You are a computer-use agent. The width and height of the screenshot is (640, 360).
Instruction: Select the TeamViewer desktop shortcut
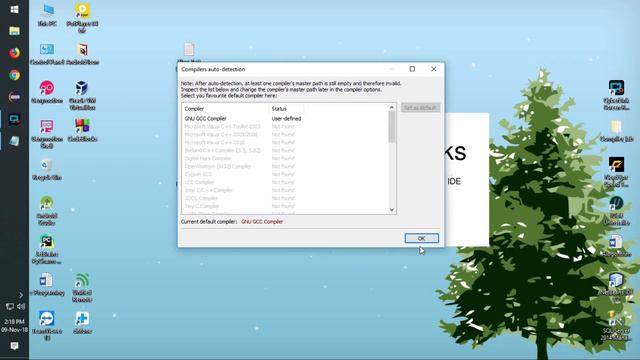click(x=47, y=325)
